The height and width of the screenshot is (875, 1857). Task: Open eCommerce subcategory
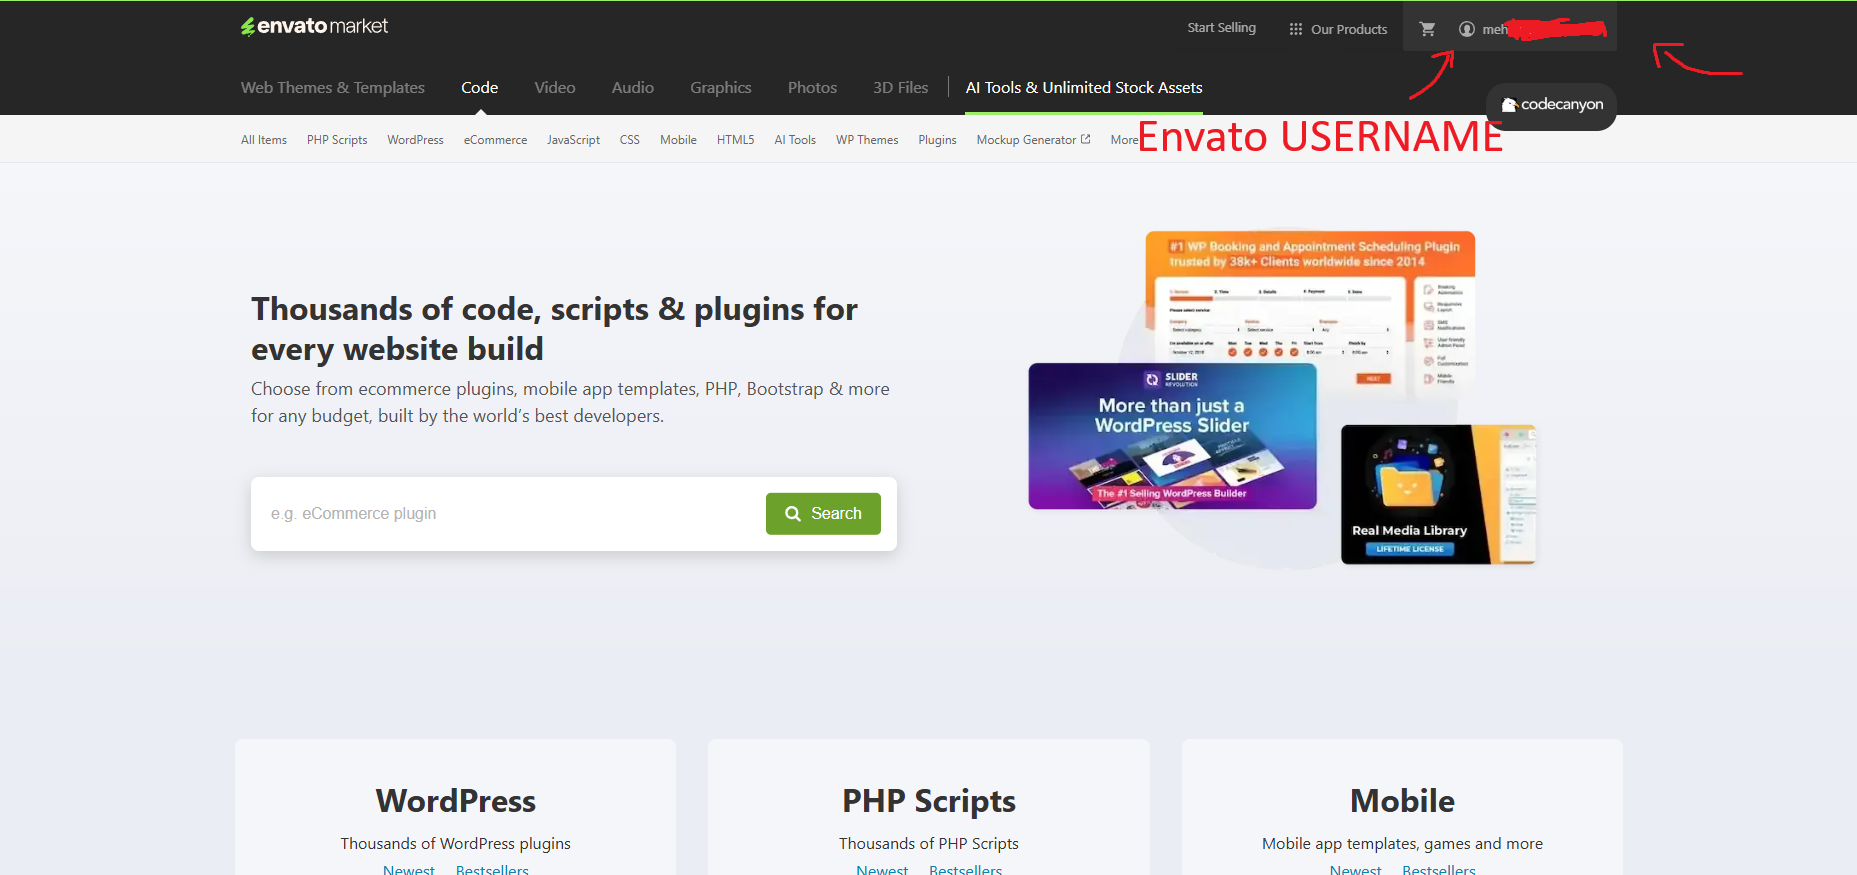495,140
